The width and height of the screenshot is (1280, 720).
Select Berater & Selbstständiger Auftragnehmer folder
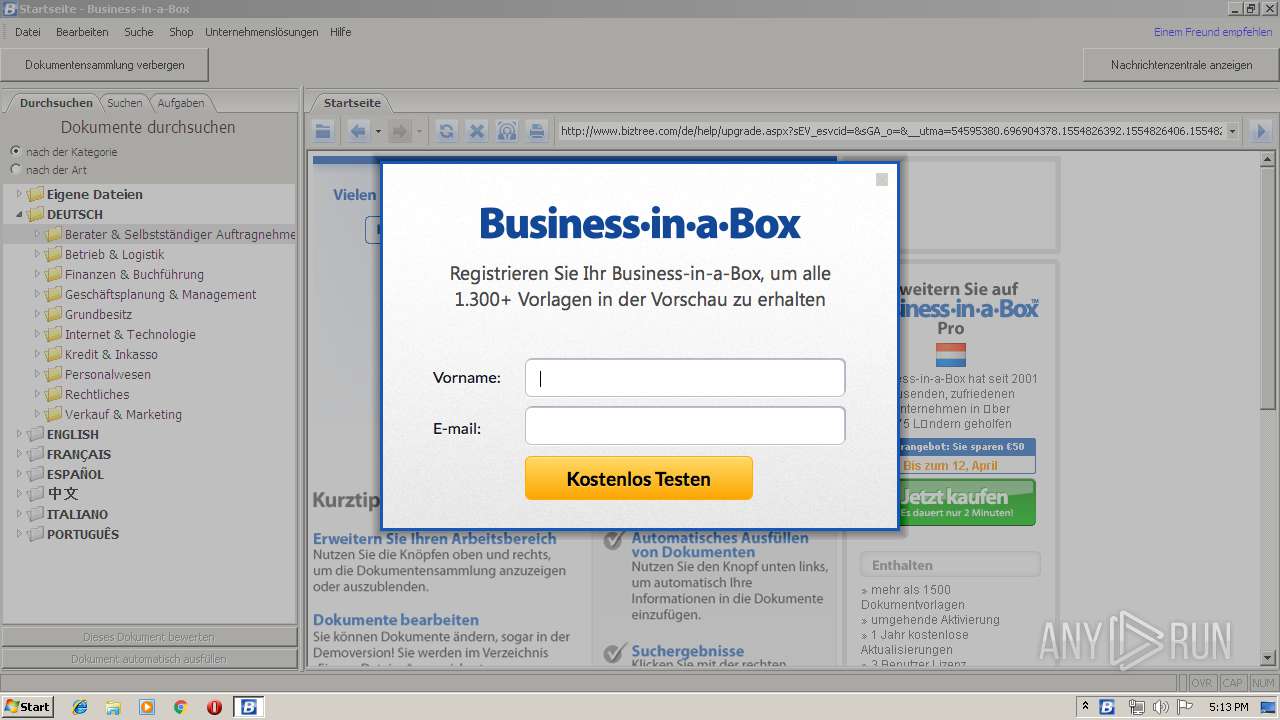coord(180,234)
